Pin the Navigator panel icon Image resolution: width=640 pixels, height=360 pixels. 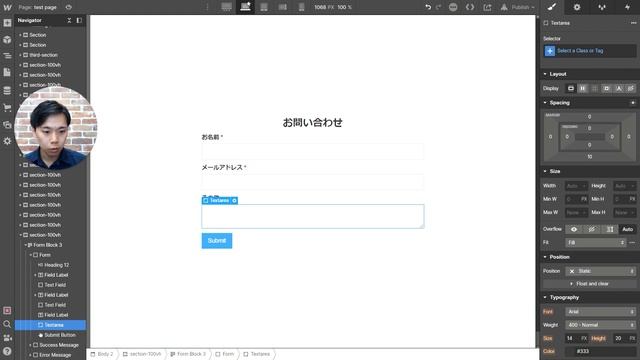pos(79,20)
